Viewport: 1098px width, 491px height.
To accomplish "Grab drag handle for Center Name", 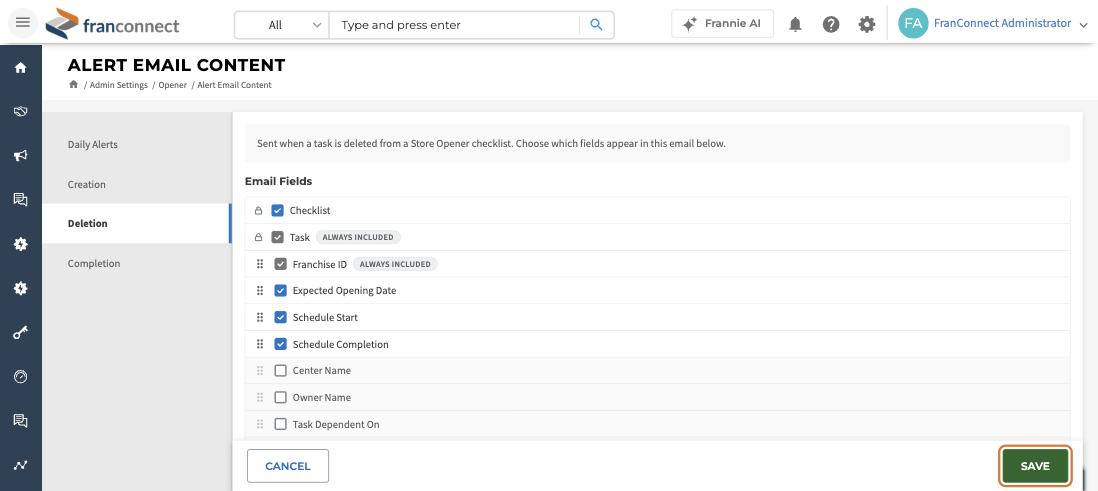I will coord(260,371).
